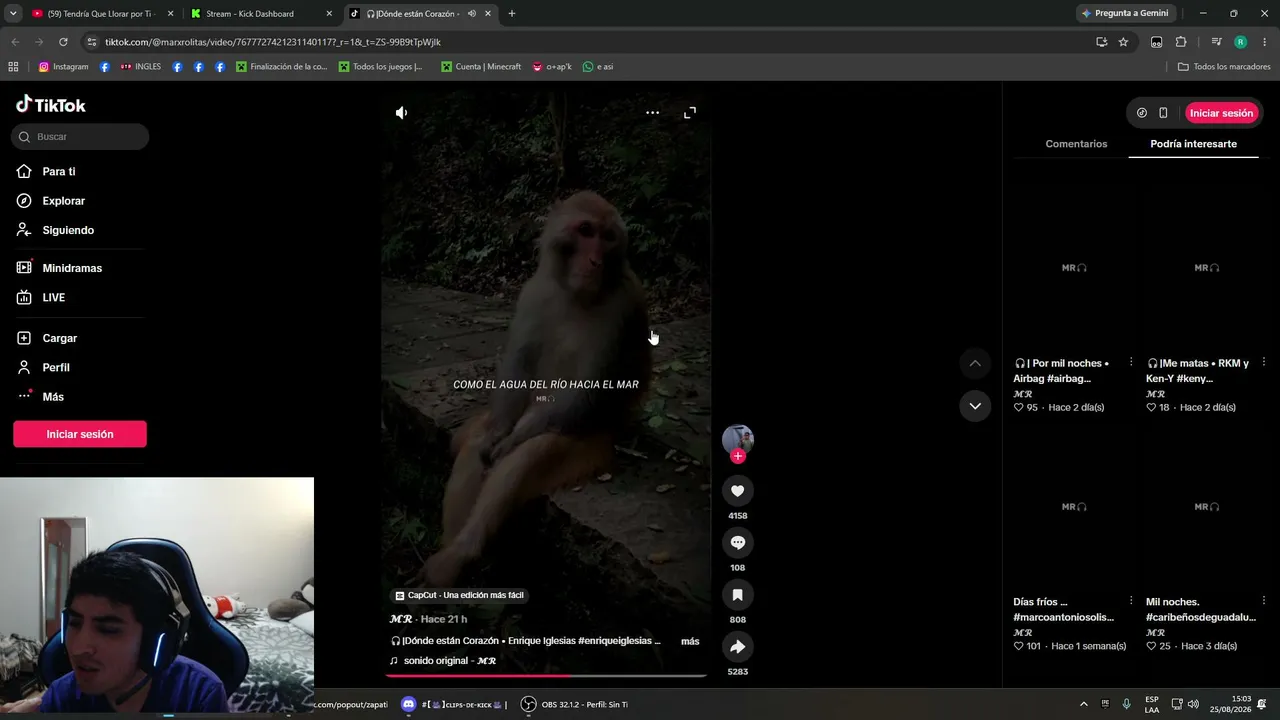The image size is (1280, 720).
Task: Open Cuenta | Minecraft bookmark
Action: coord(481,67)
